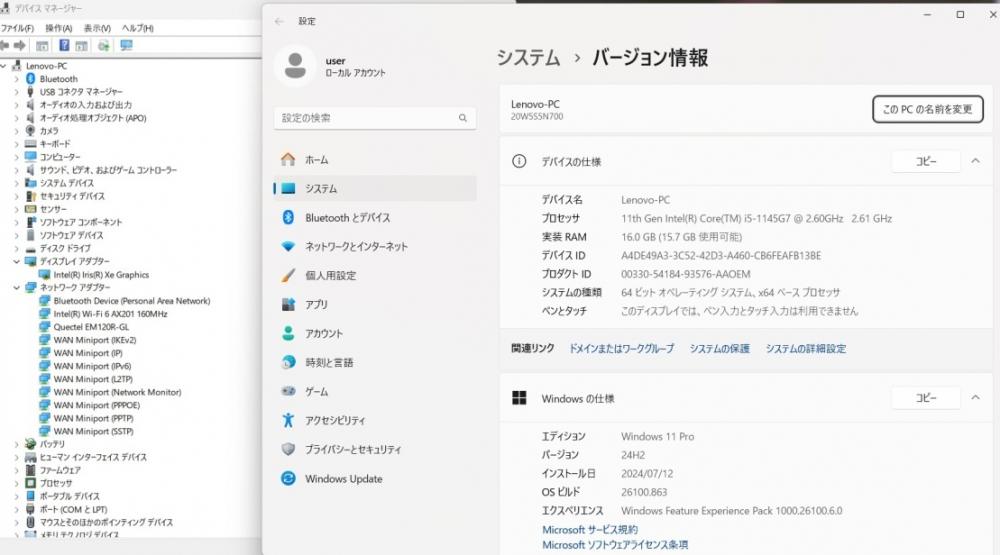
Task: Open Bluetooth とデバイス sidebar icon
Action: pyautogui.click(x=288, y=218)
